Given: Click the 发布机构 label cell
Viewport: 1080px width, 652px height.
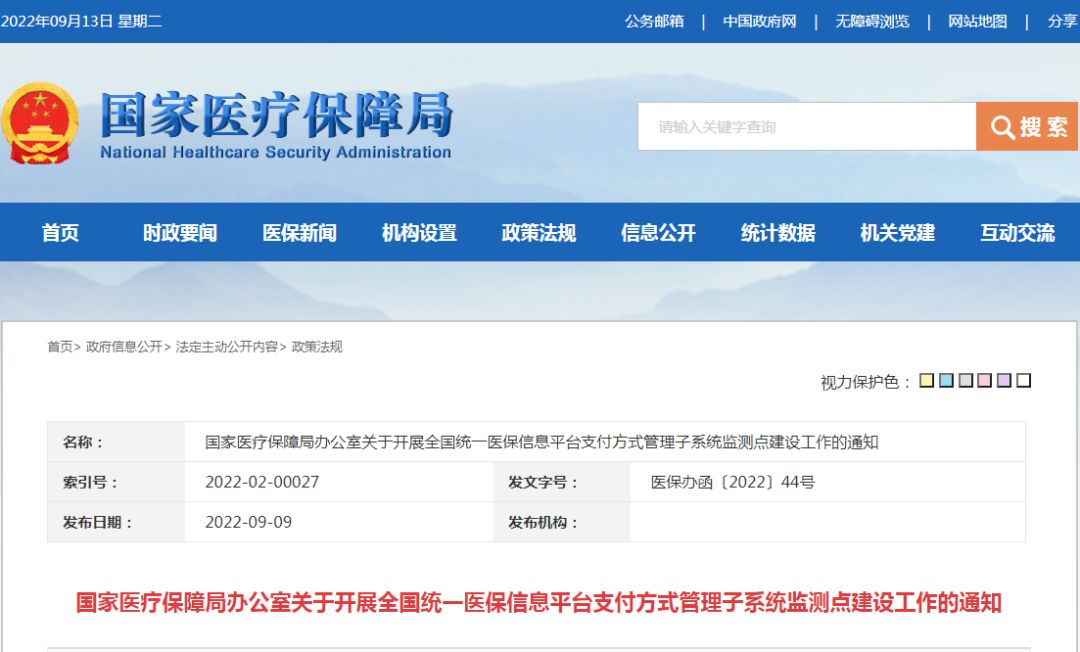Looking at the screenshot, I should pos(561,522).
